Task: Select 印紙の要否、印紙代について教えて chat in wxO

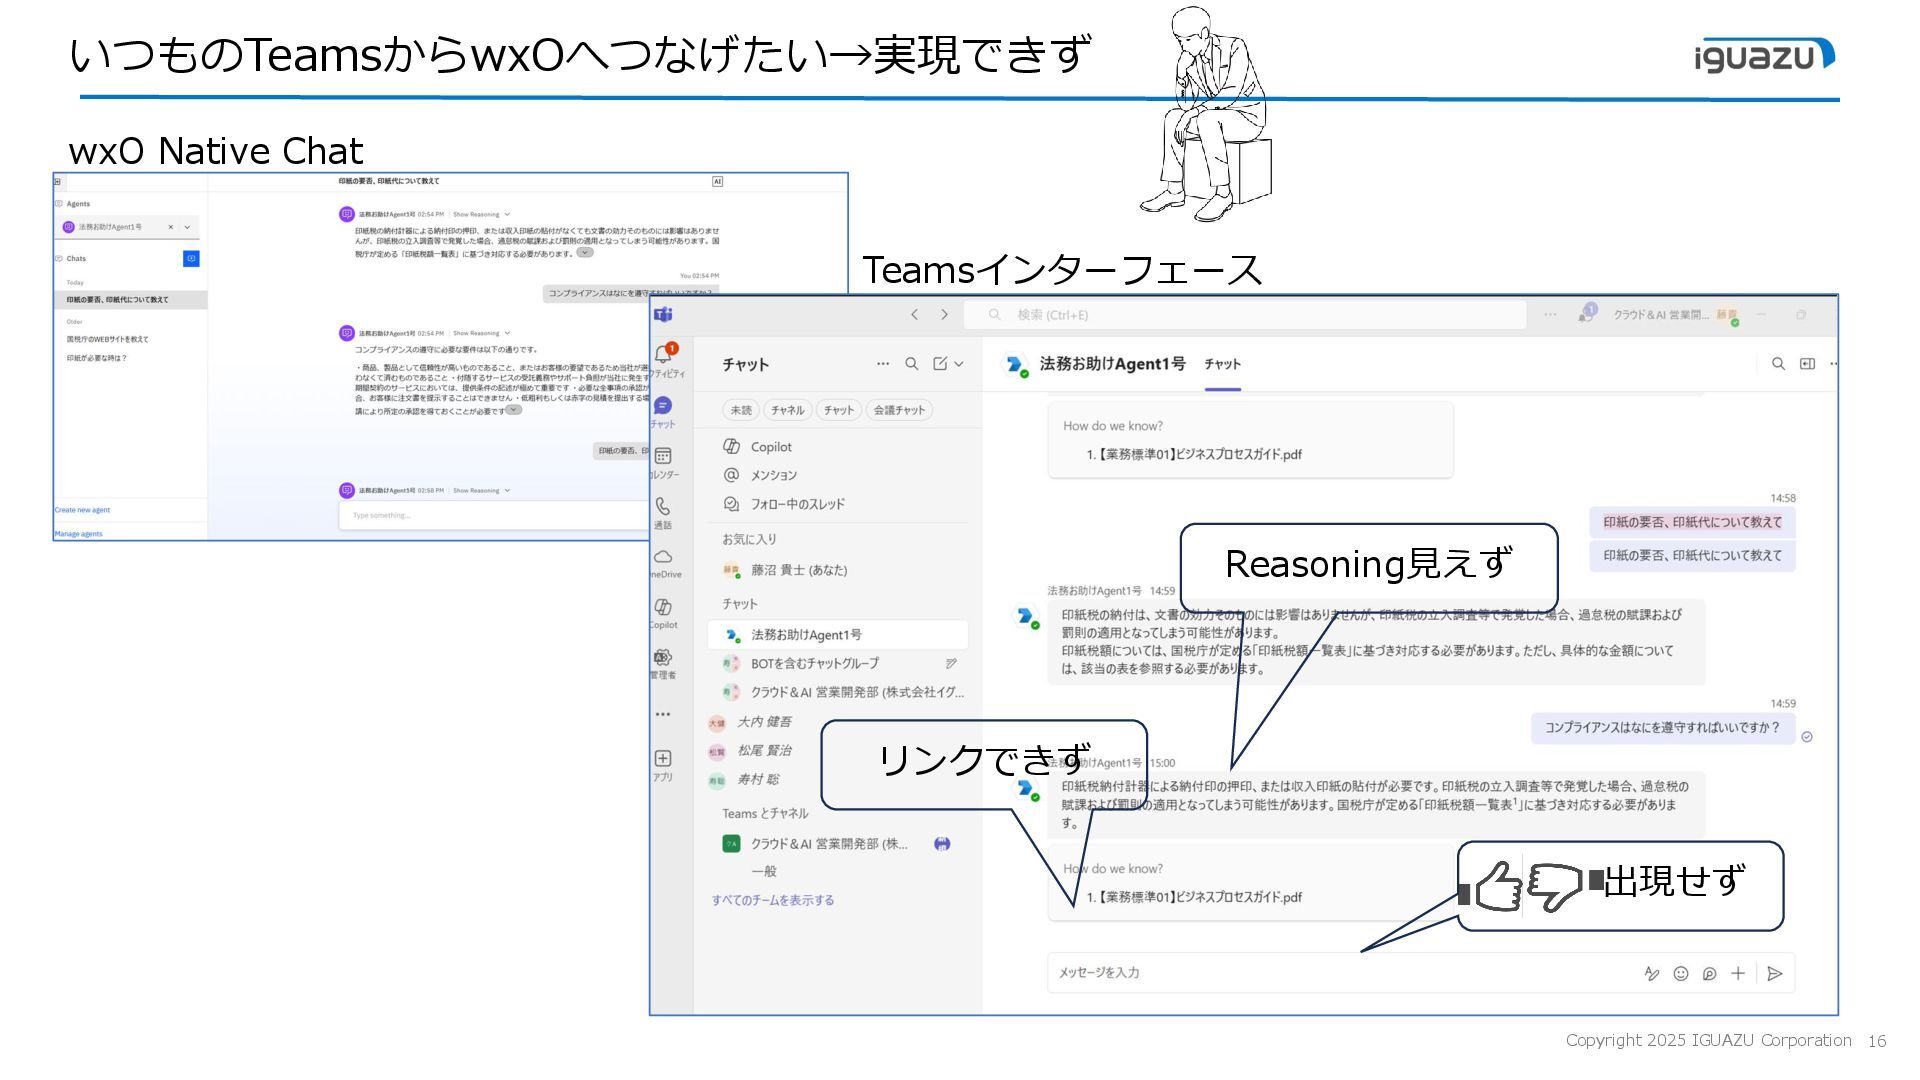Action: click(131, 300)
